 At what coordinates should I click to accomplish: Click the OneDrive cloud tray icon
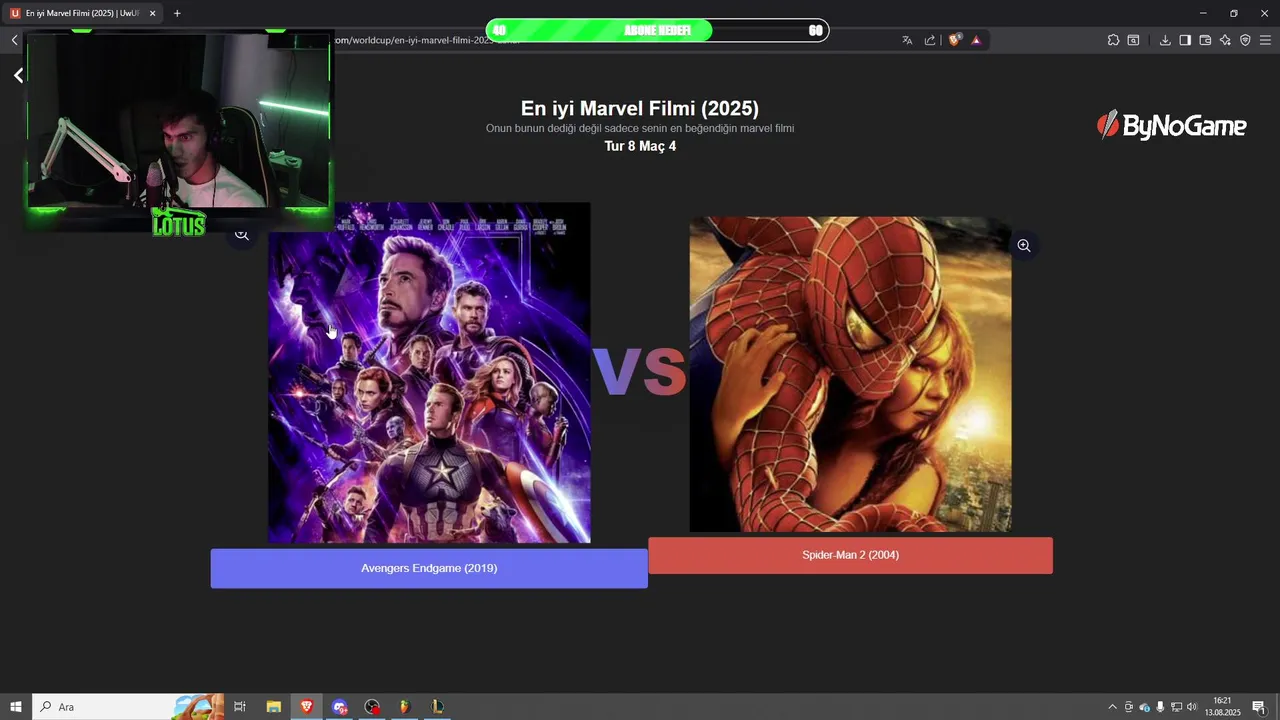[1145, 707]
